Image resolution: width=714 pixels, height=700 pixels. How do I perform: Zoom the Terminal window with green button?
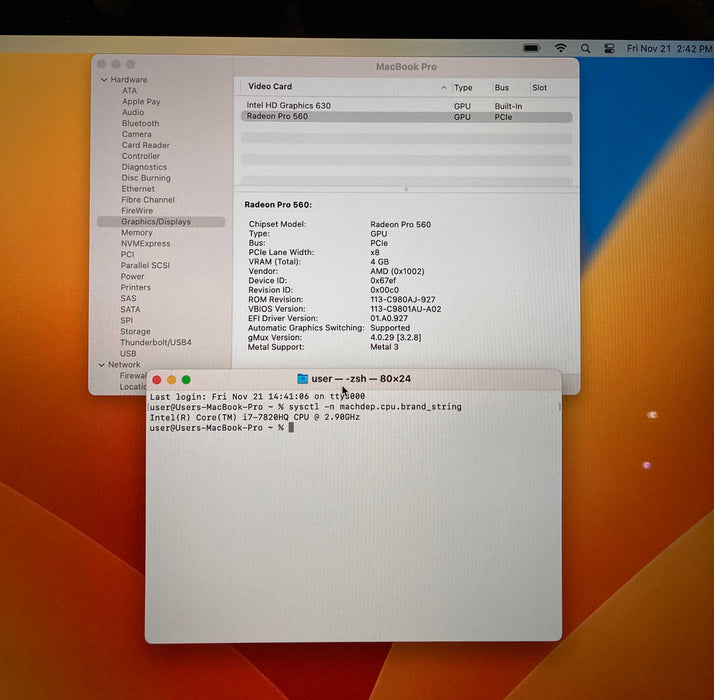(x=186, y=380)
